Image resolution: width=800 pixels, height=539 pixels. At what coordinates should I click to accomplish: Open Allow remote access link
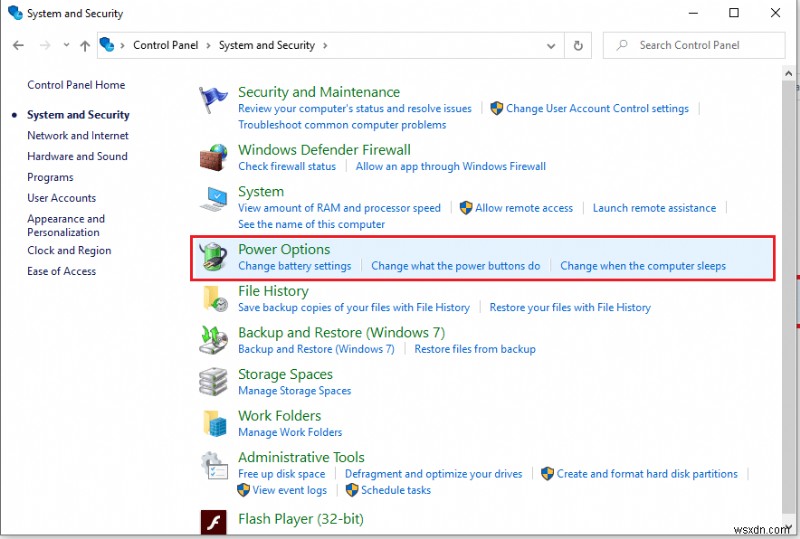[x=524, y=208]
